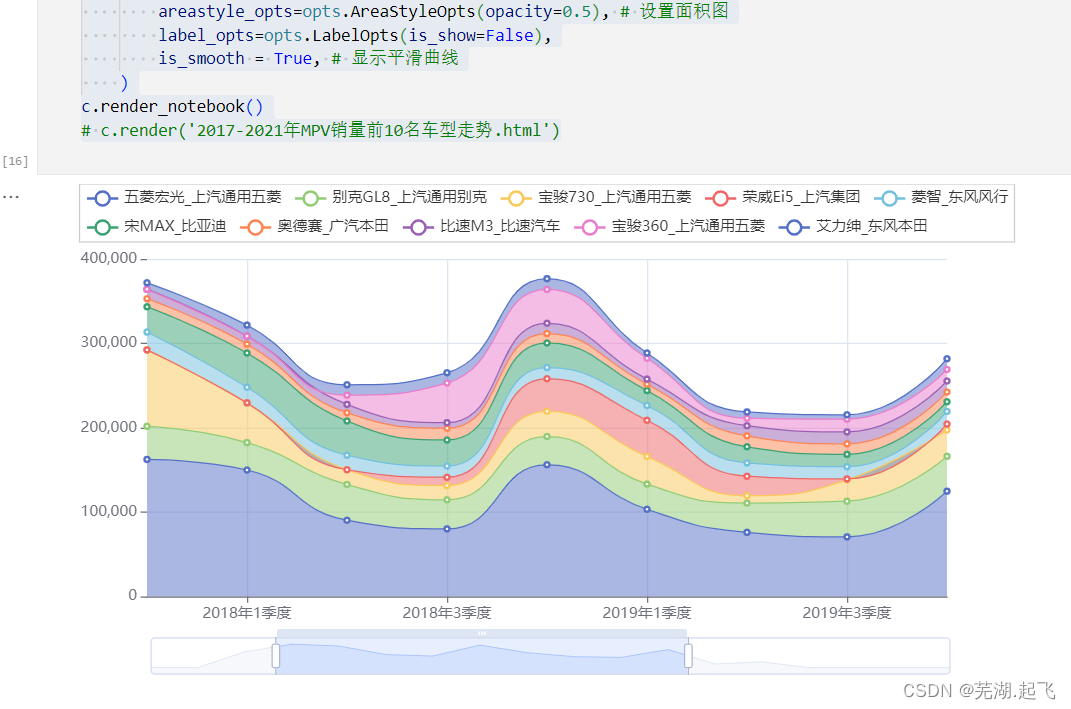Select the 宝骏730 legend marker icon
Viewport: 1071px width, 709px height.
pyautogui.click(x=517, y=197)
